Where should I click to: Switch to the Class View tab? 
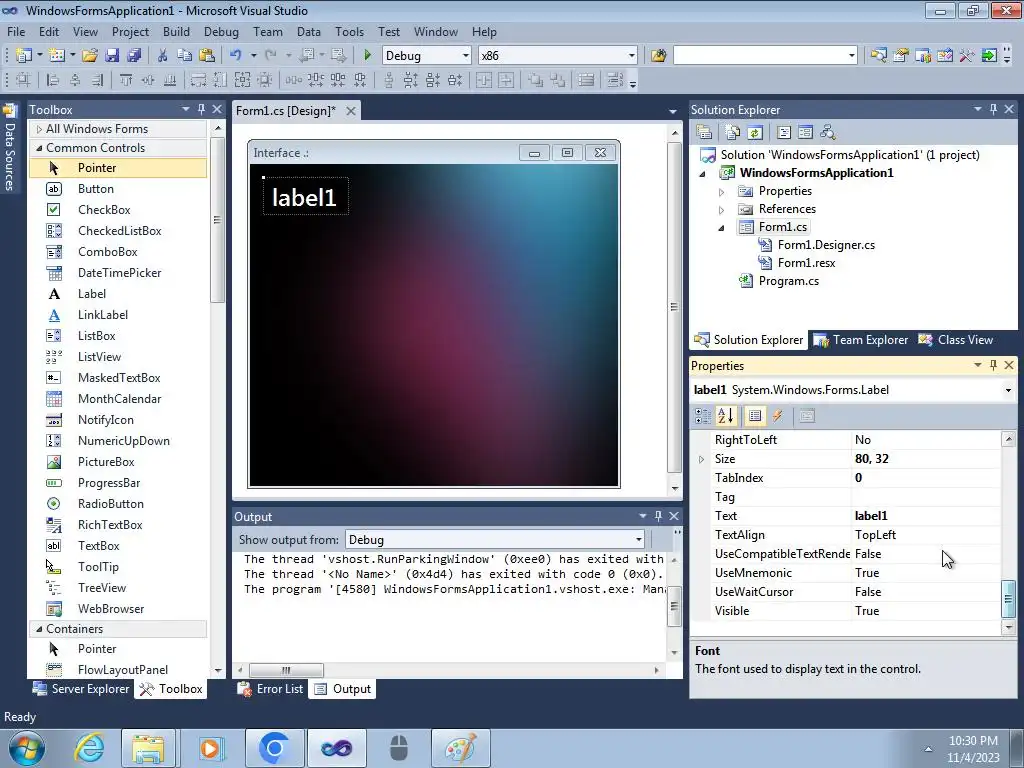coord(955,340)
